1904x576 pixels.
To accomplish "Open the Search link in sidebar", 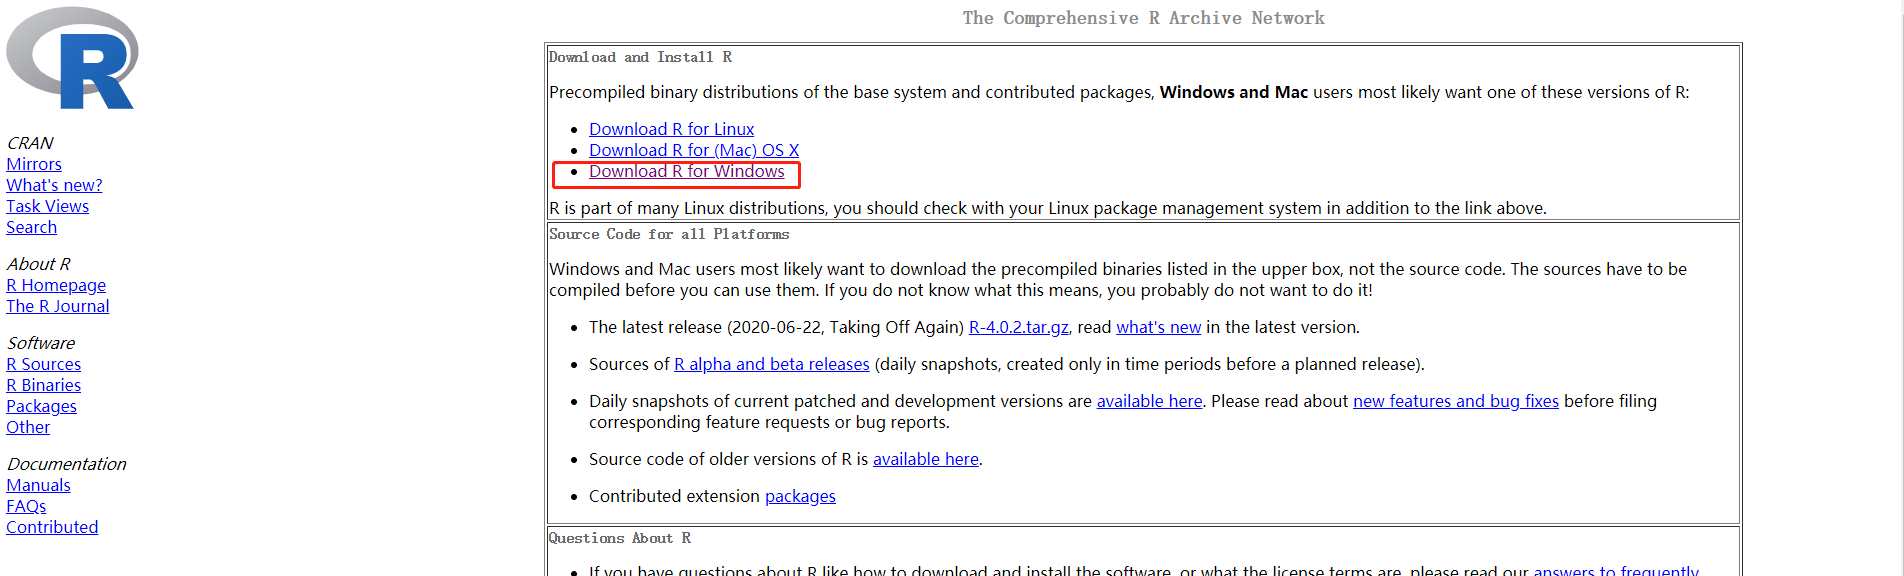I will [31, 227].
